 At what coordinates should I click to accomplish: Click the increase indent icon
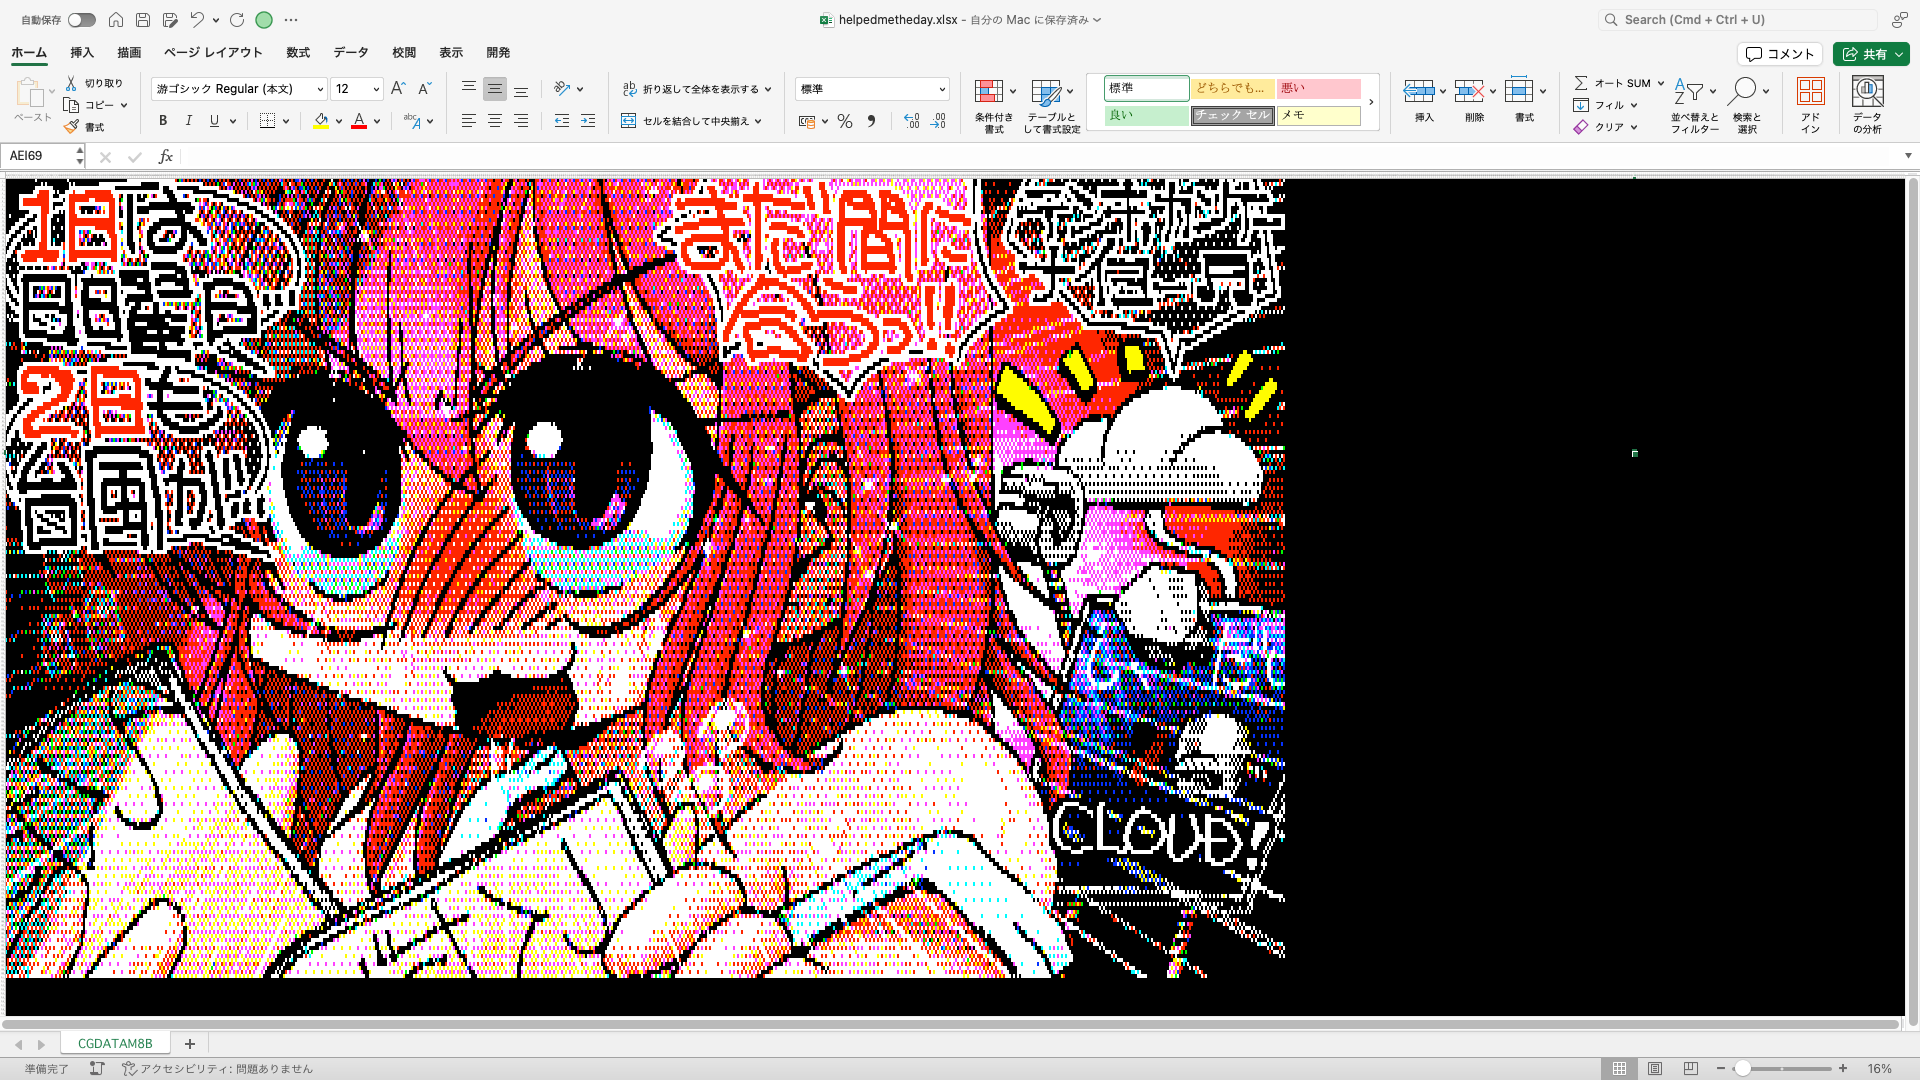tap(588, 121)
